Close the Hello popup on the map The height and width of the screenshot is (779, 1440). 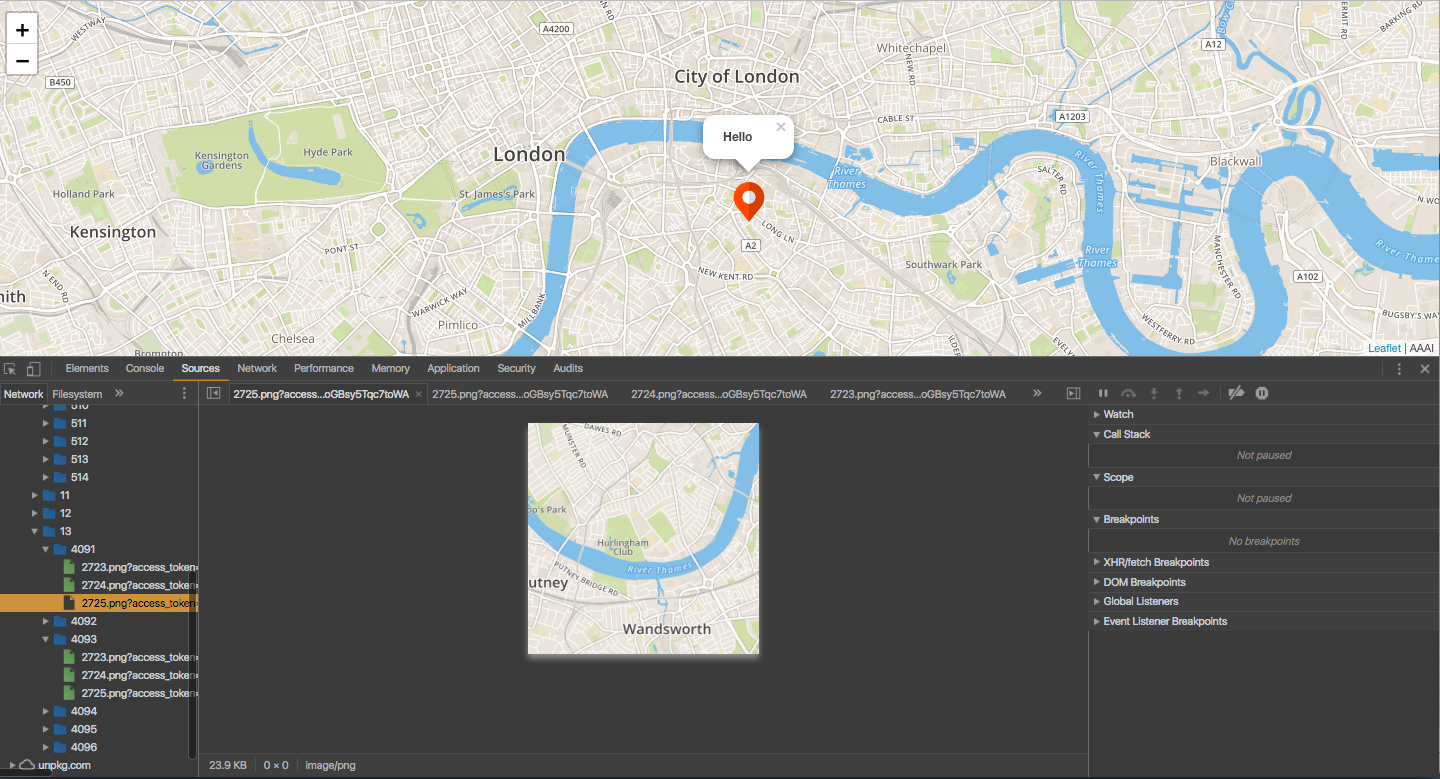pos(781,126)
